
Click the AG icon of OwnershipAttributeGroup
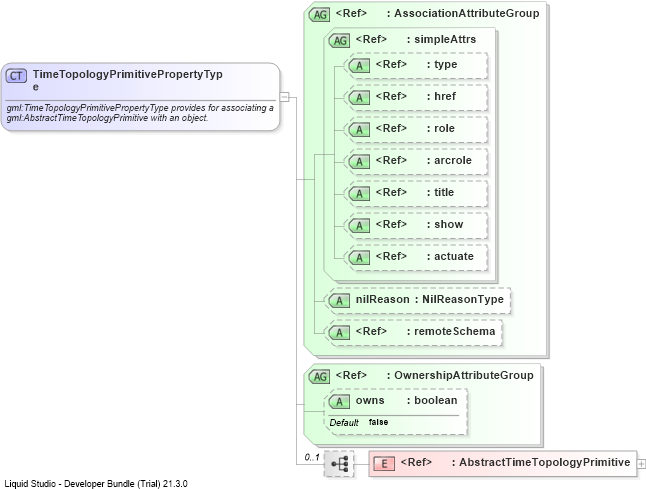320,377
